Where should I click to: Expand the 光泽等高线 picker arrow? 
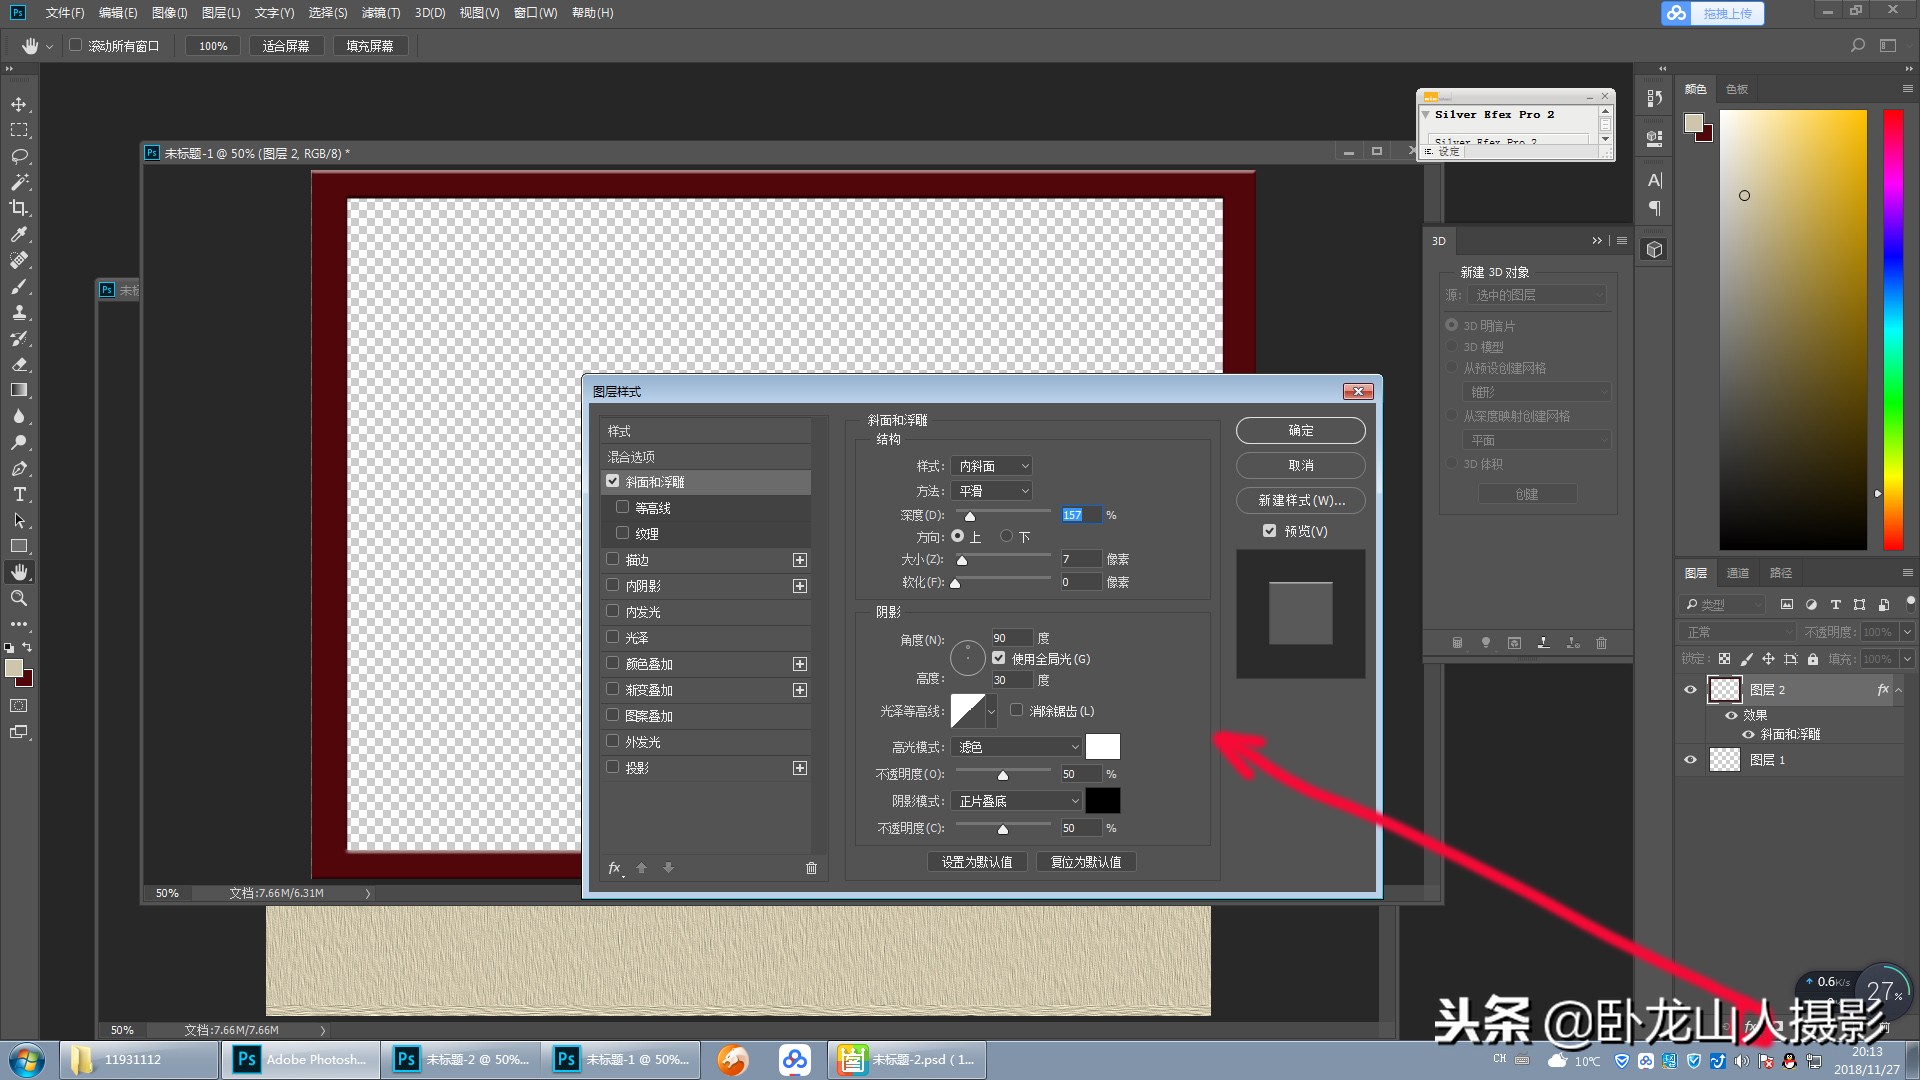[992, 711]
